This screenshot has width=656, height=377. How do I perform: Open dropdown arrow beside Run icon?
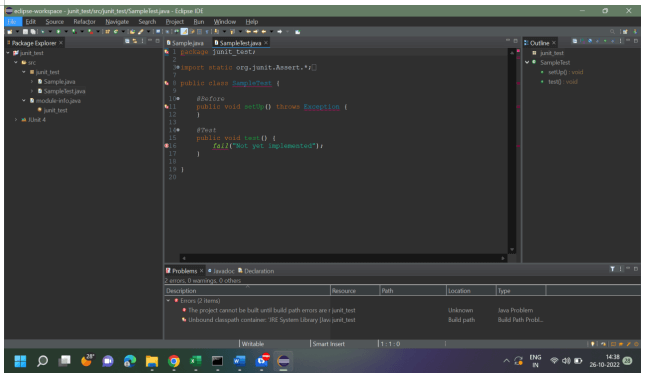[x=66, y=32]
